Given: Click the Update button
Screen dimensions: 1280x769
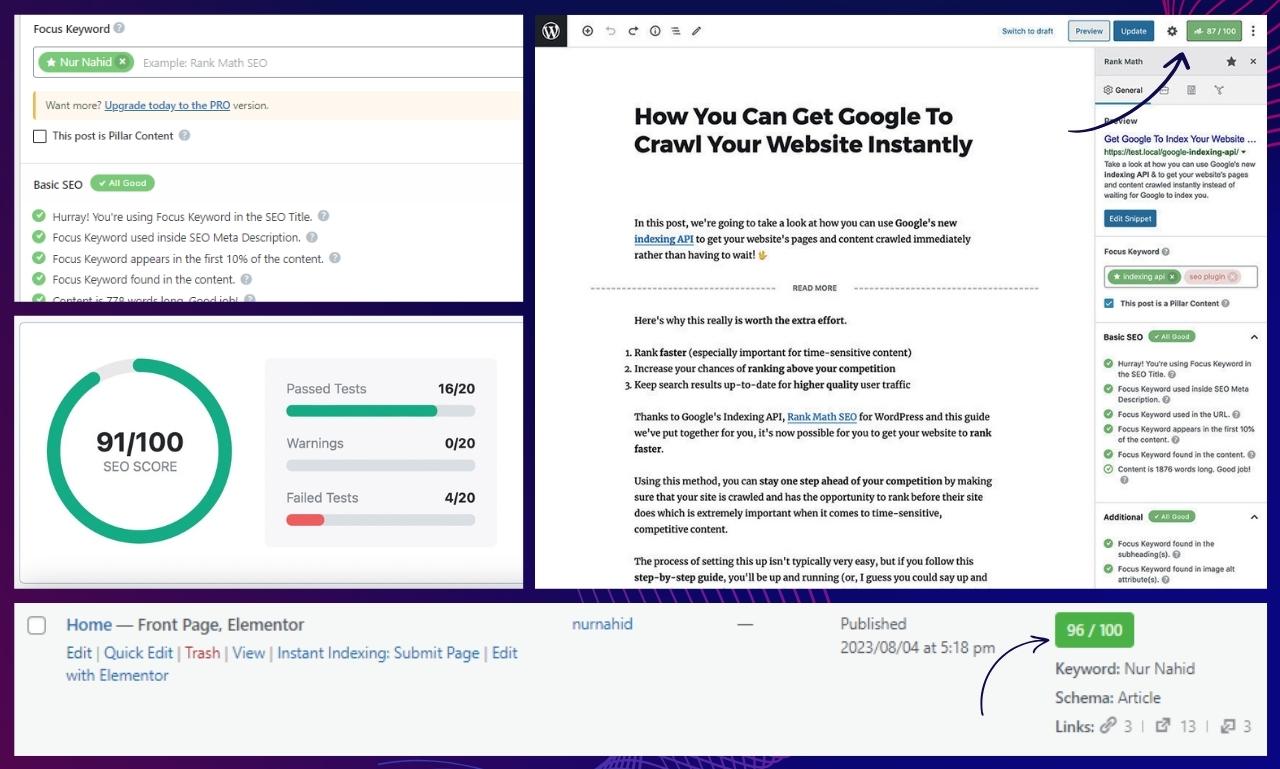Looking at the screenshot, I should point(1133,31).
